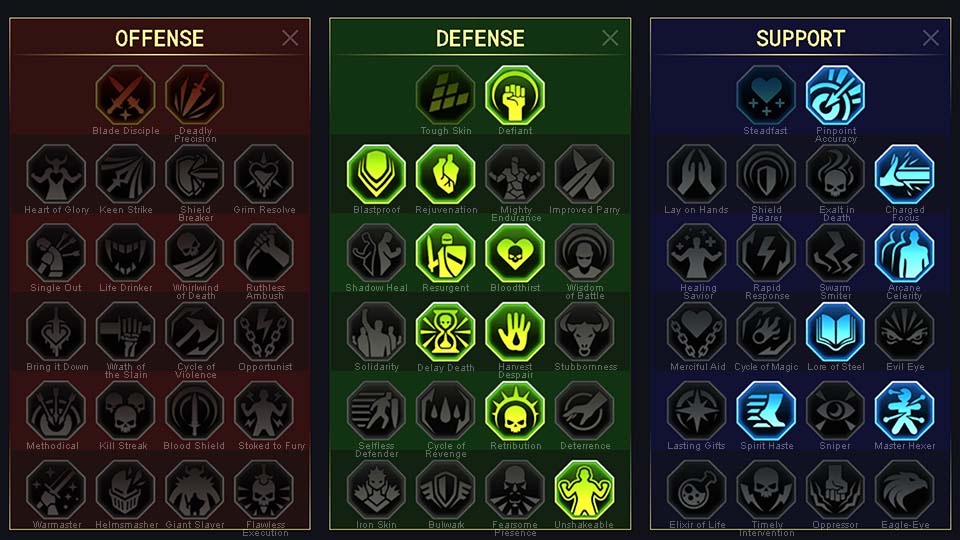Select the Blade Disciple mastery icon
The width and height of the screenshot is (960, 540).
[x=126, y=96]
